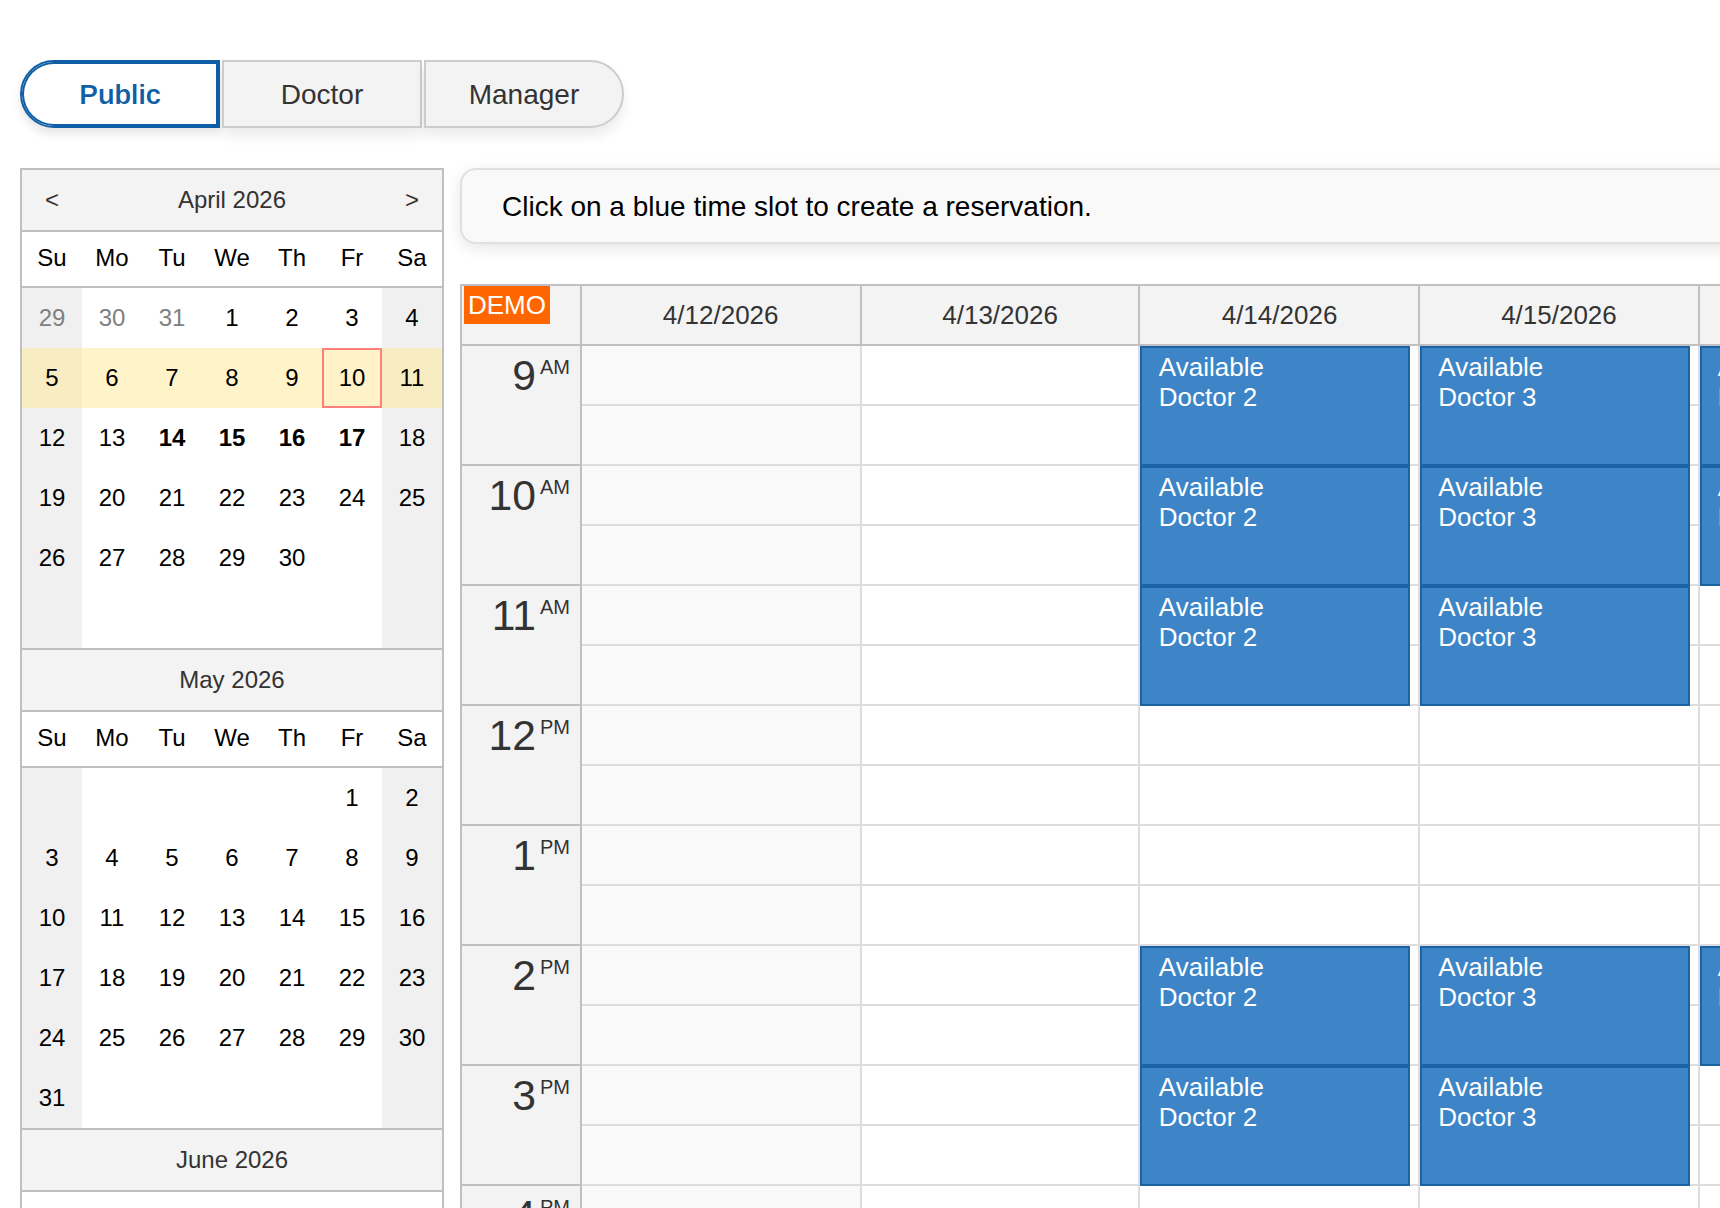Select April 30 in the mini calendar
The image size is (1720, 1208).
click(291, 558)
